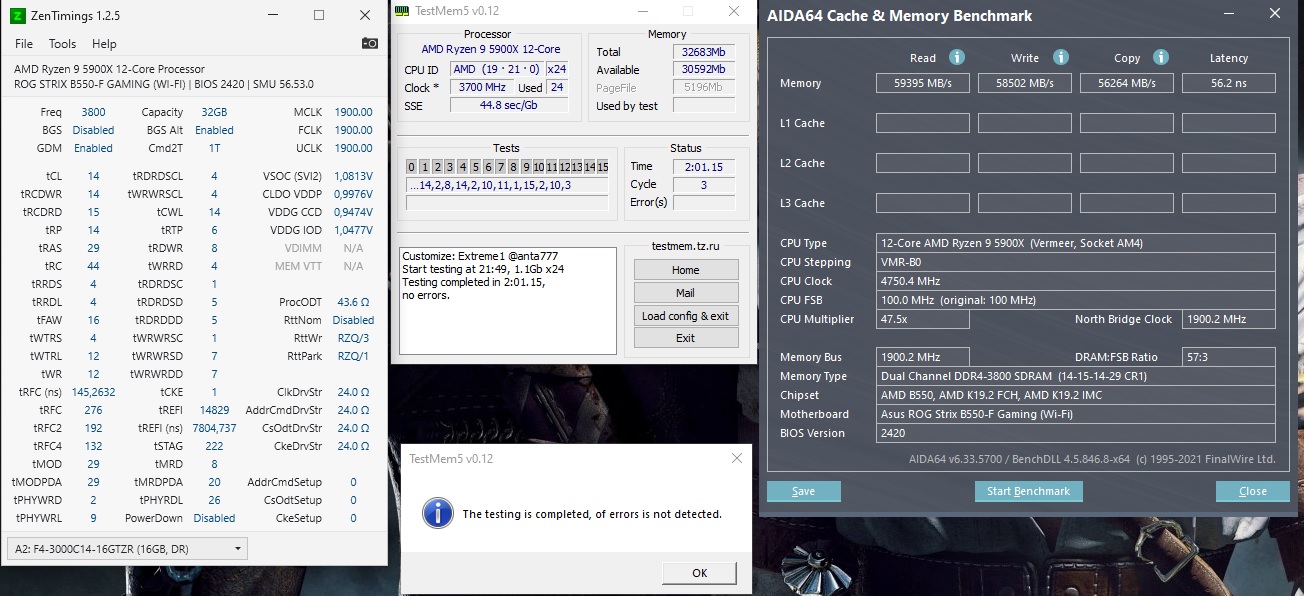Click the tRAS value 29 in ZenTimings
The height and width of the screenshot is (596, 1304).
[x=93, y=248]
